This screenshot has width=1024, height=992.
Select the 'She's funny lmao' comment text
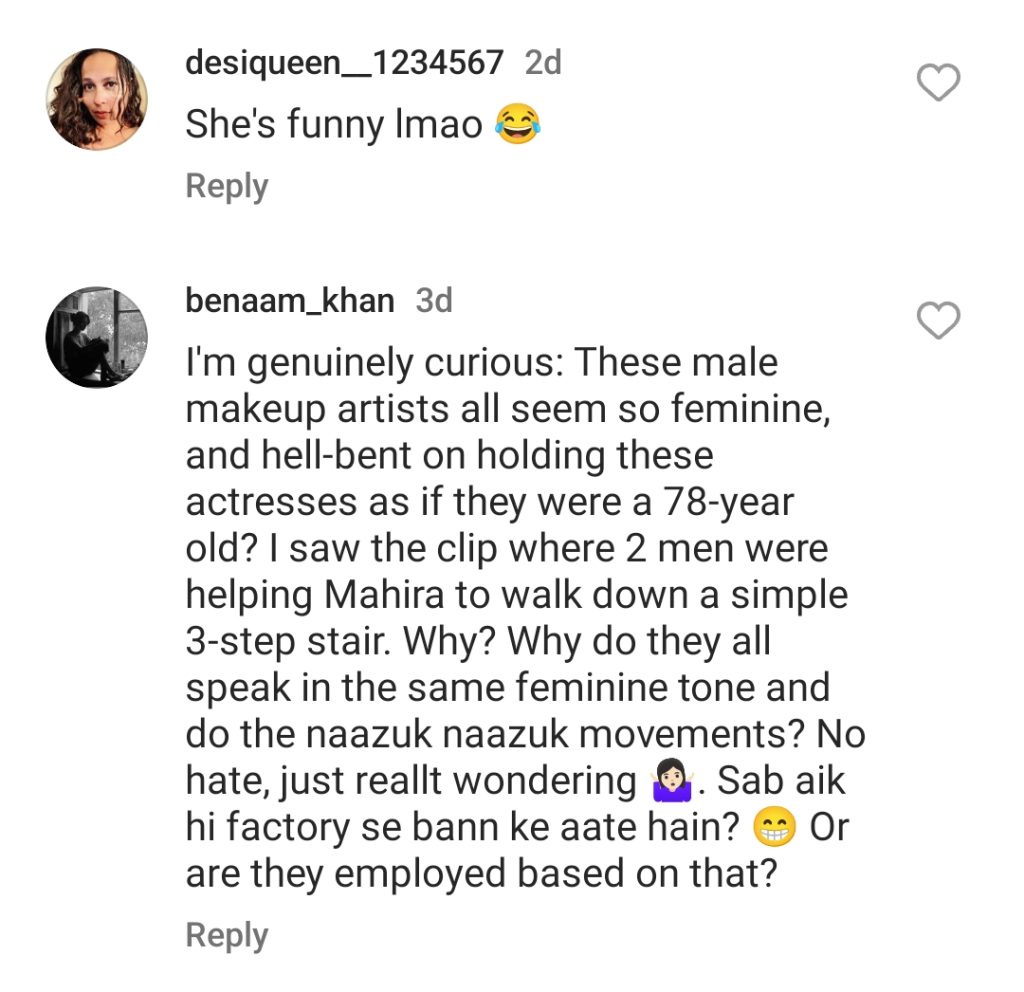tap(334, 125)
